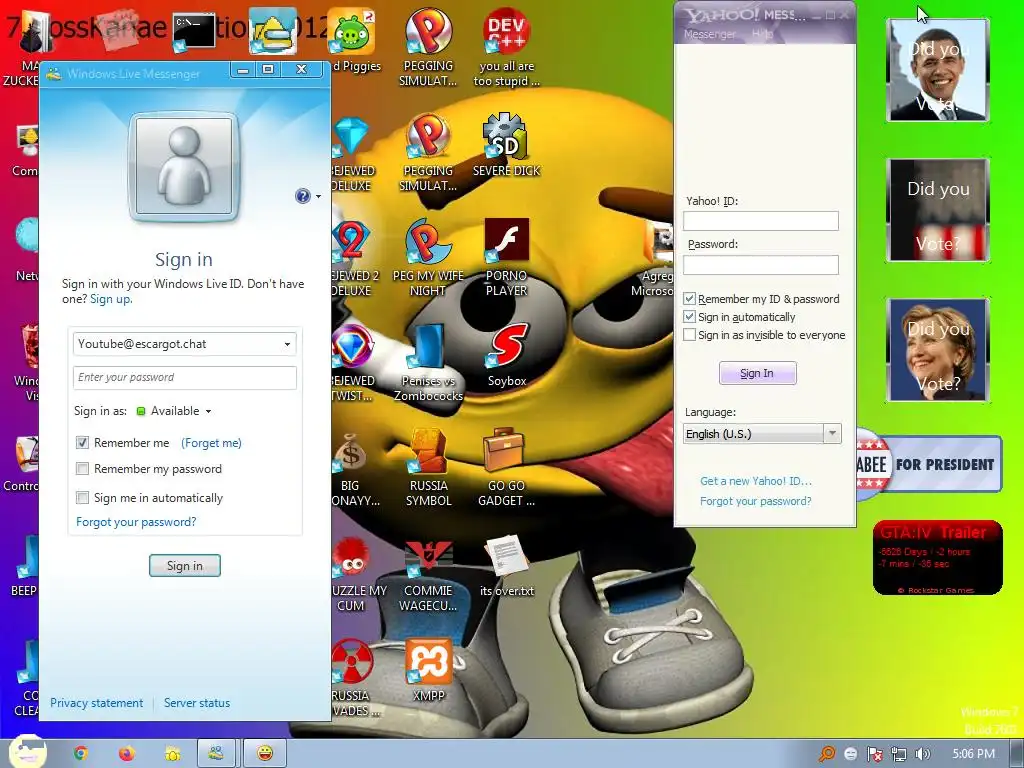This screenshot has width=1024, height=768.
Task: Click the Windows Live Messenger taskbar button
Action: coord(216,753)
